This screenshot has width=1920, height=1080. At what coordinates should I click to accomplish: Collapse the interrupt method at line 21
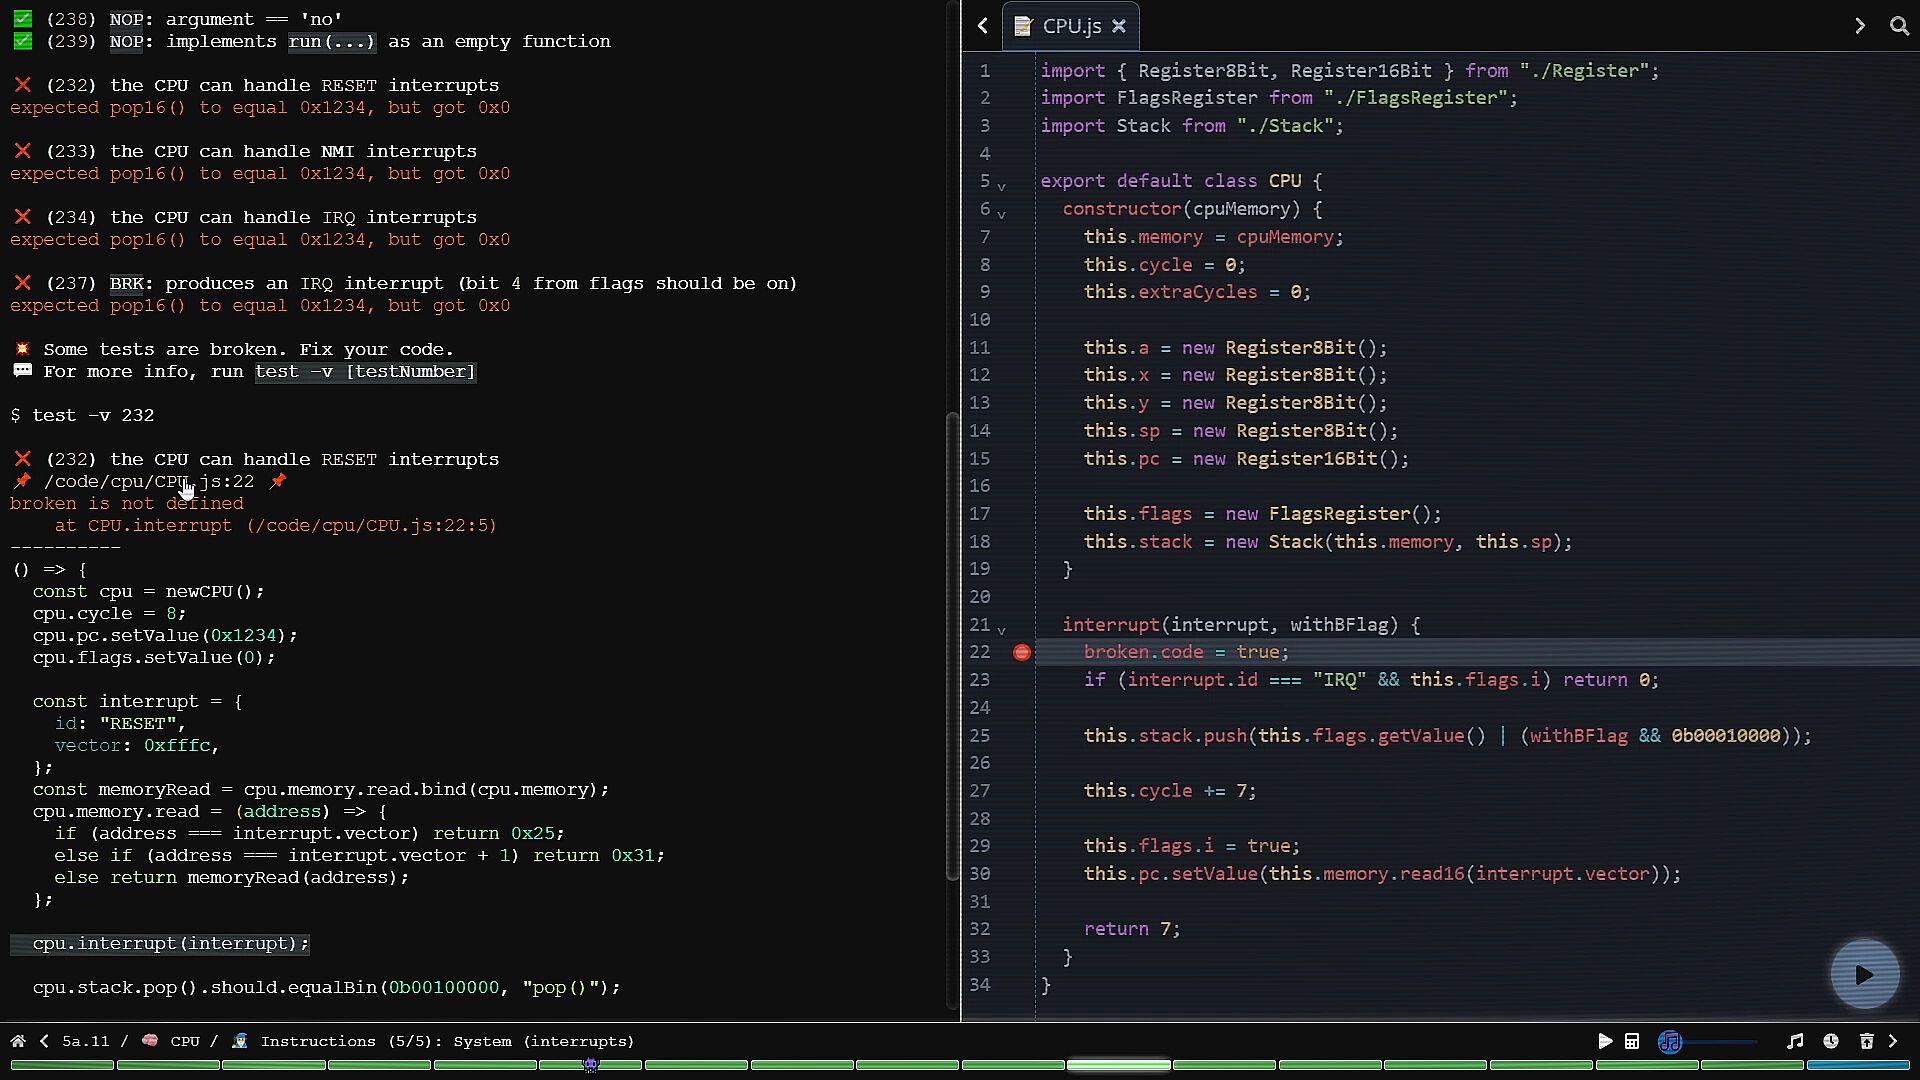click(1001, 630)
